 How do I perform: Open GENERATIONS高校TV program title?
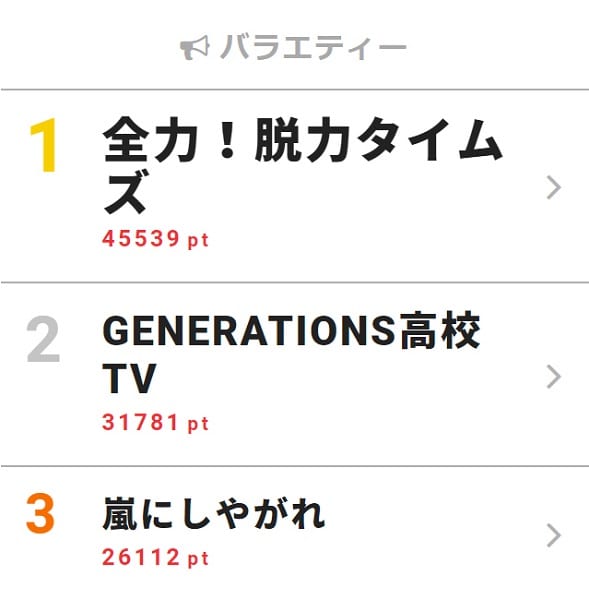pos(291,353)
